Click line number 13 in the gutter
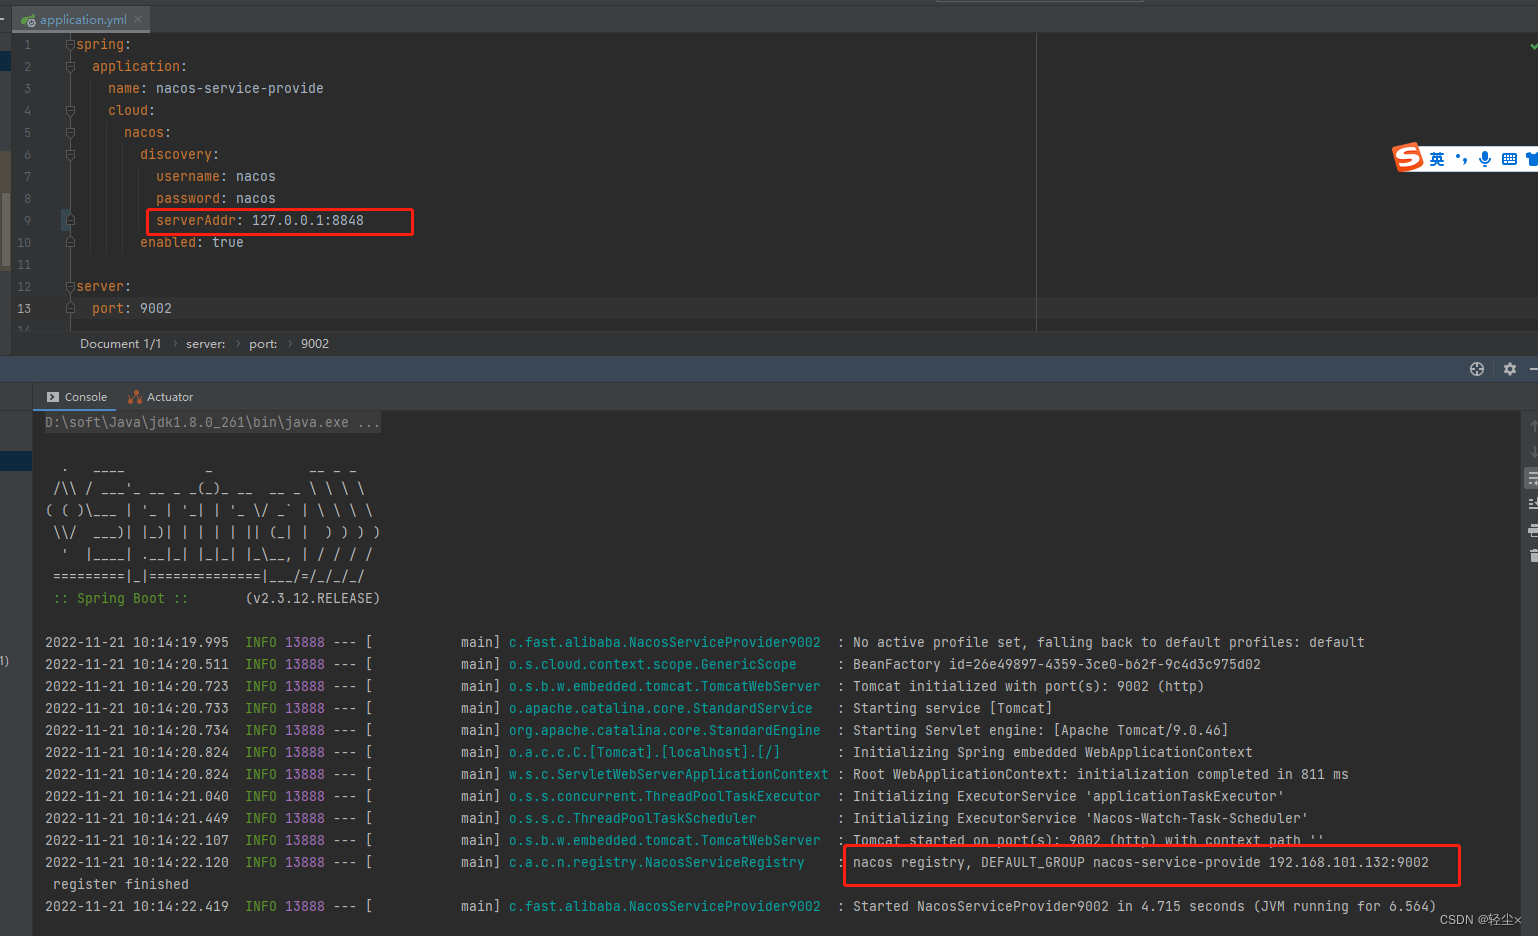The width and height of the screenshot is (1538, 936). click(x=24, y=309)
